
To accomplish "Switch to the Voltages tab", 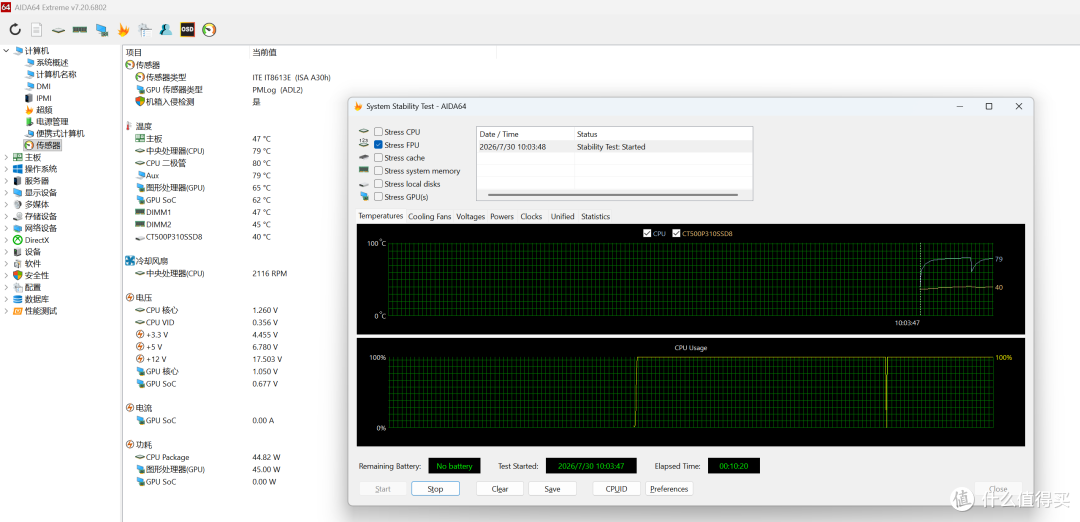I will click(x=470, y=216).
